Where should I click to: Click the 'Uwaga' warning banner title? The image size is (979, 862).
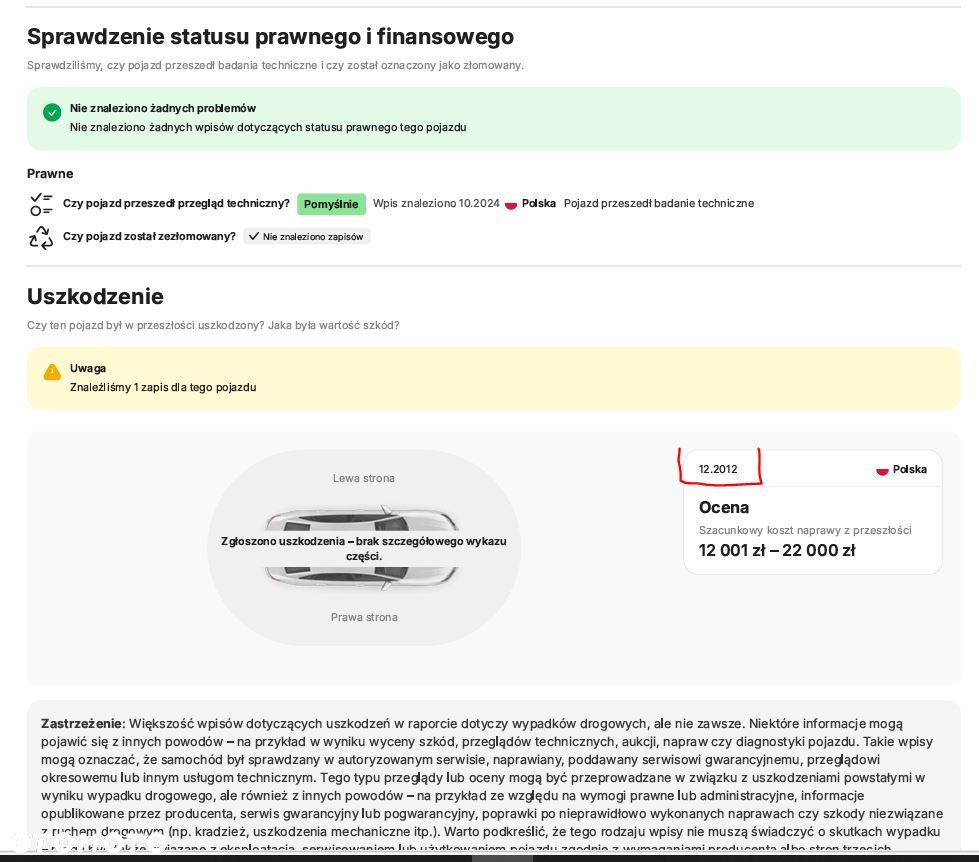click(x=88, y=368)
